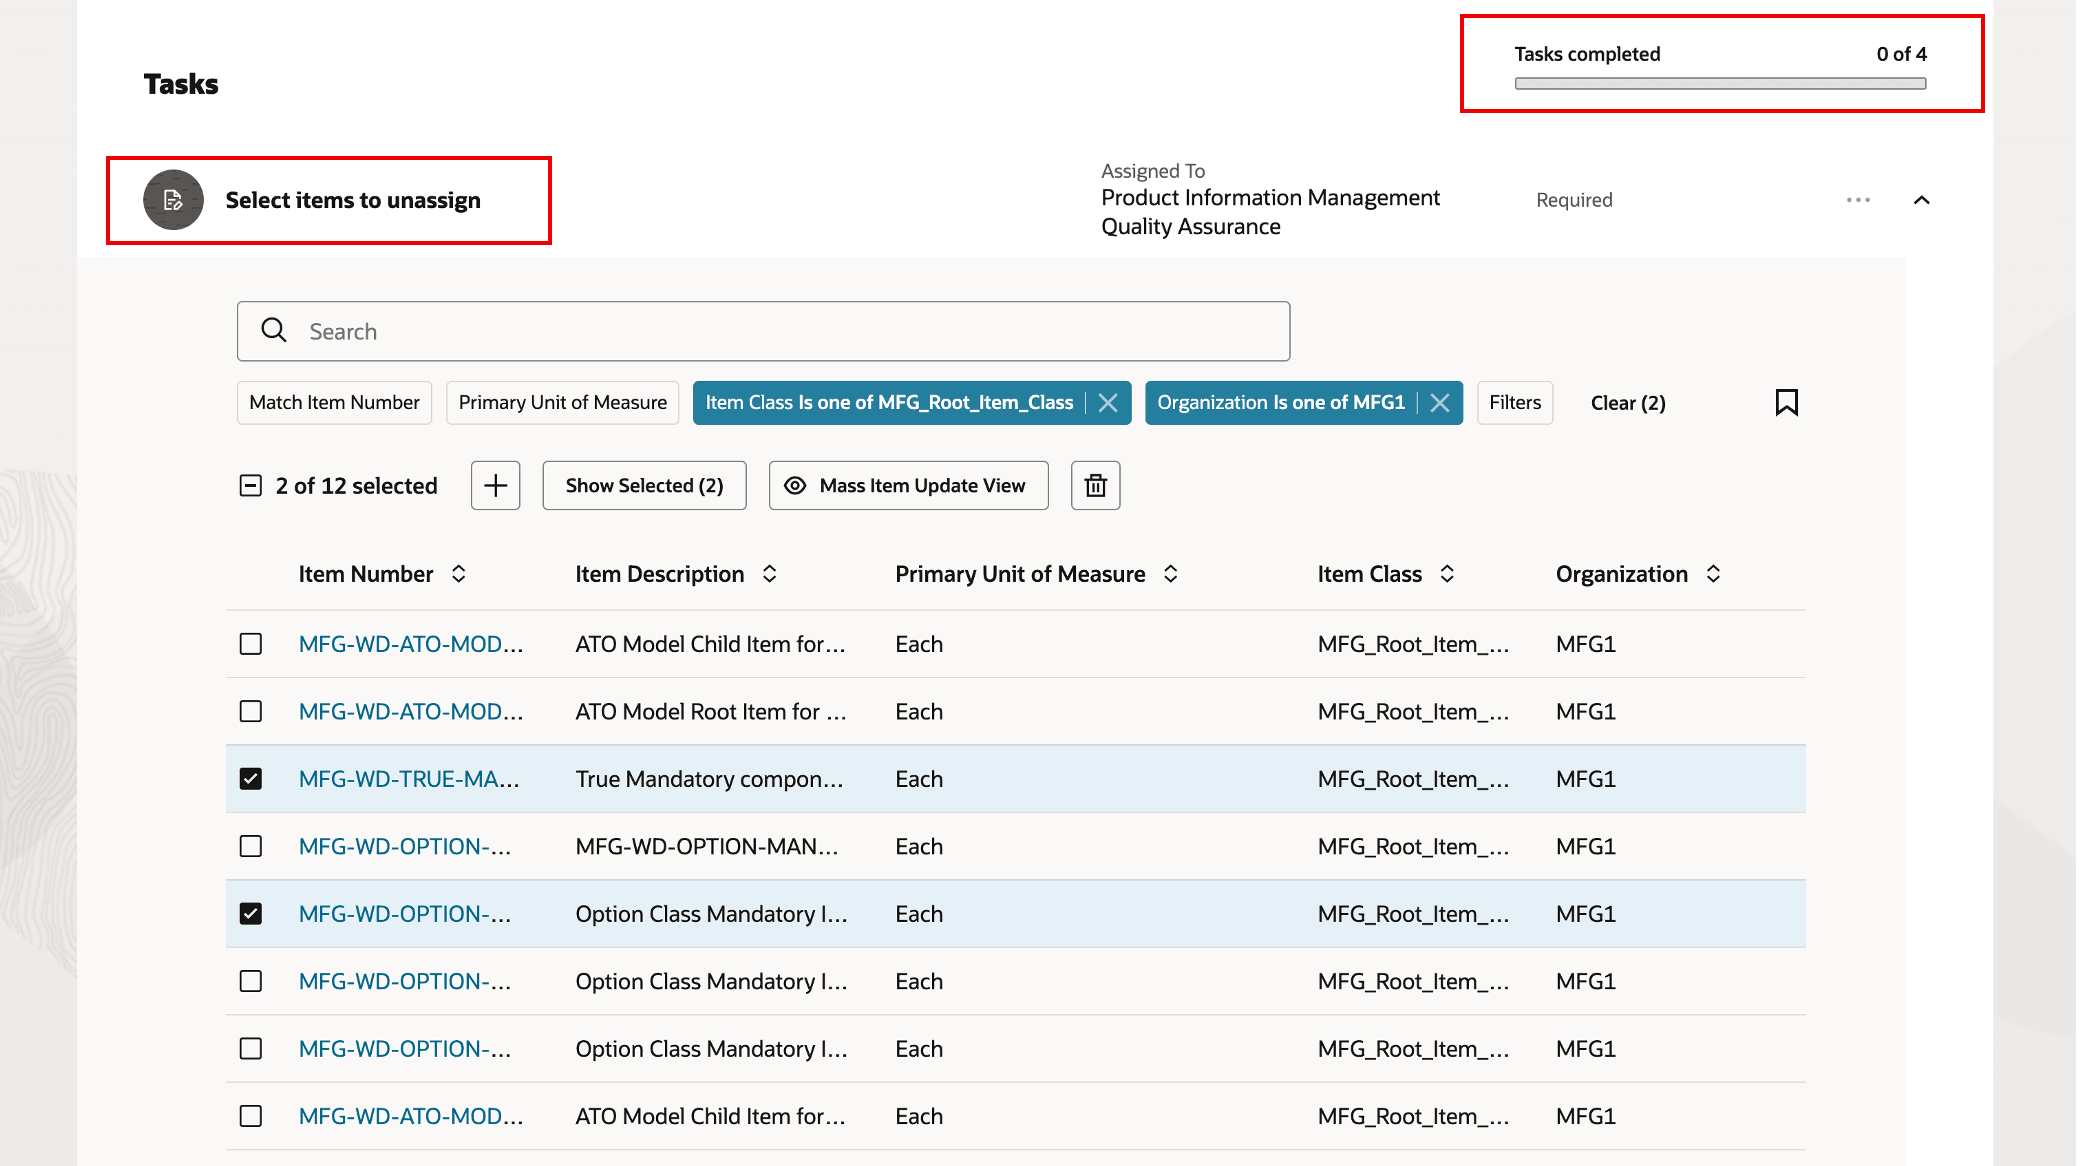Click Show Selected (2) button
The width and height of the screenshot is (2080, 1166).
tap(644, 485)
